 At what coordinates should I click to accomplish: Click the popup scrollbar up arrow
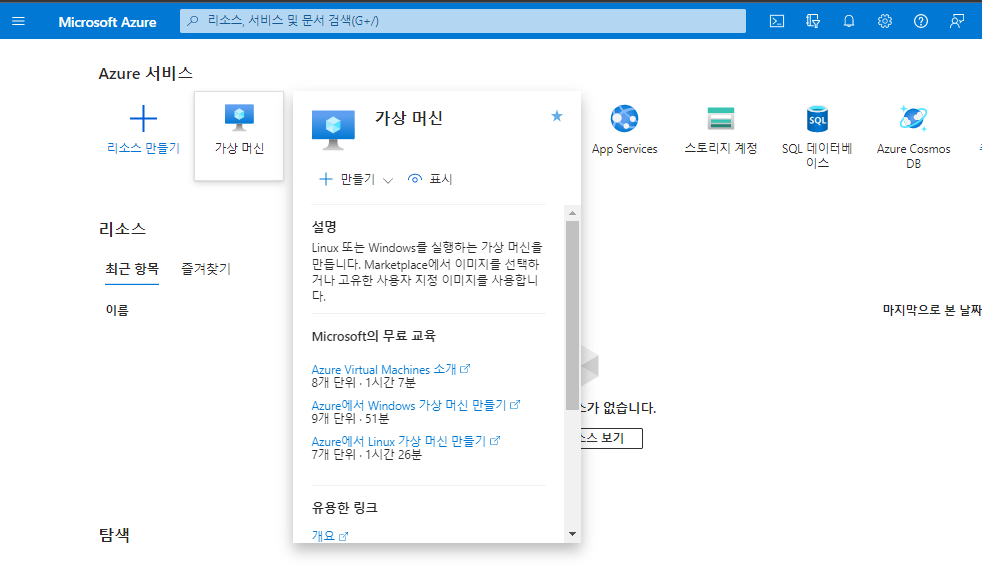pyautogui.click(x=572, y=213)
